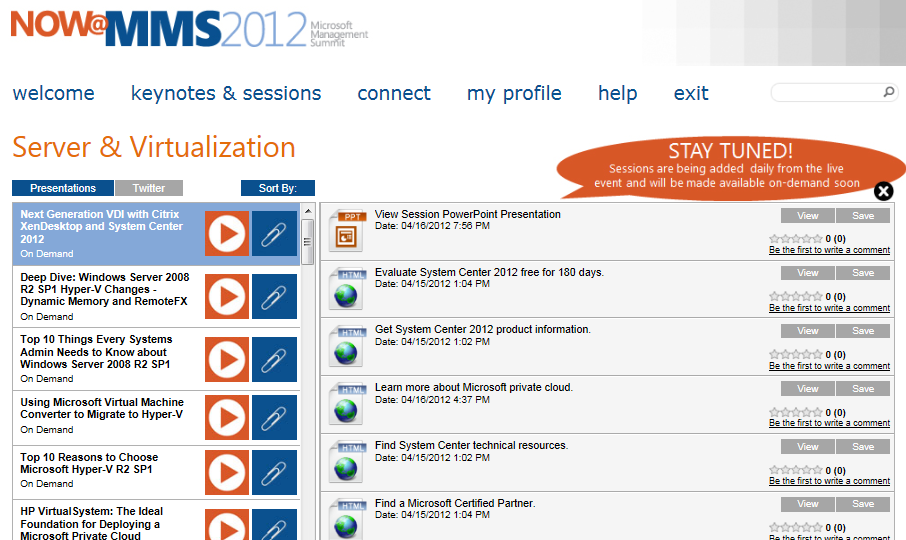
Task: Go to my profile page
Action: pyautogui.click(x=514, y=94)
